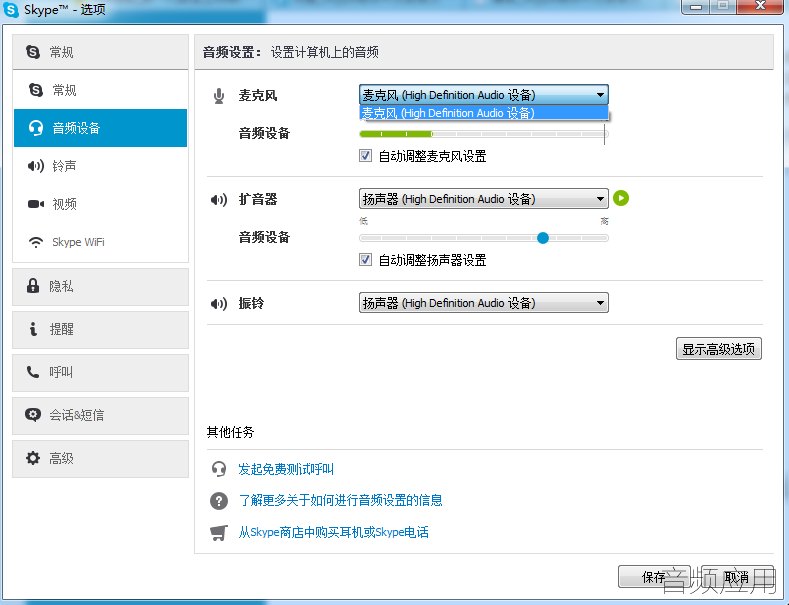Expand the 会话&短信 section
This screenshot has width=789, height=605.
[x=100, y=416]
